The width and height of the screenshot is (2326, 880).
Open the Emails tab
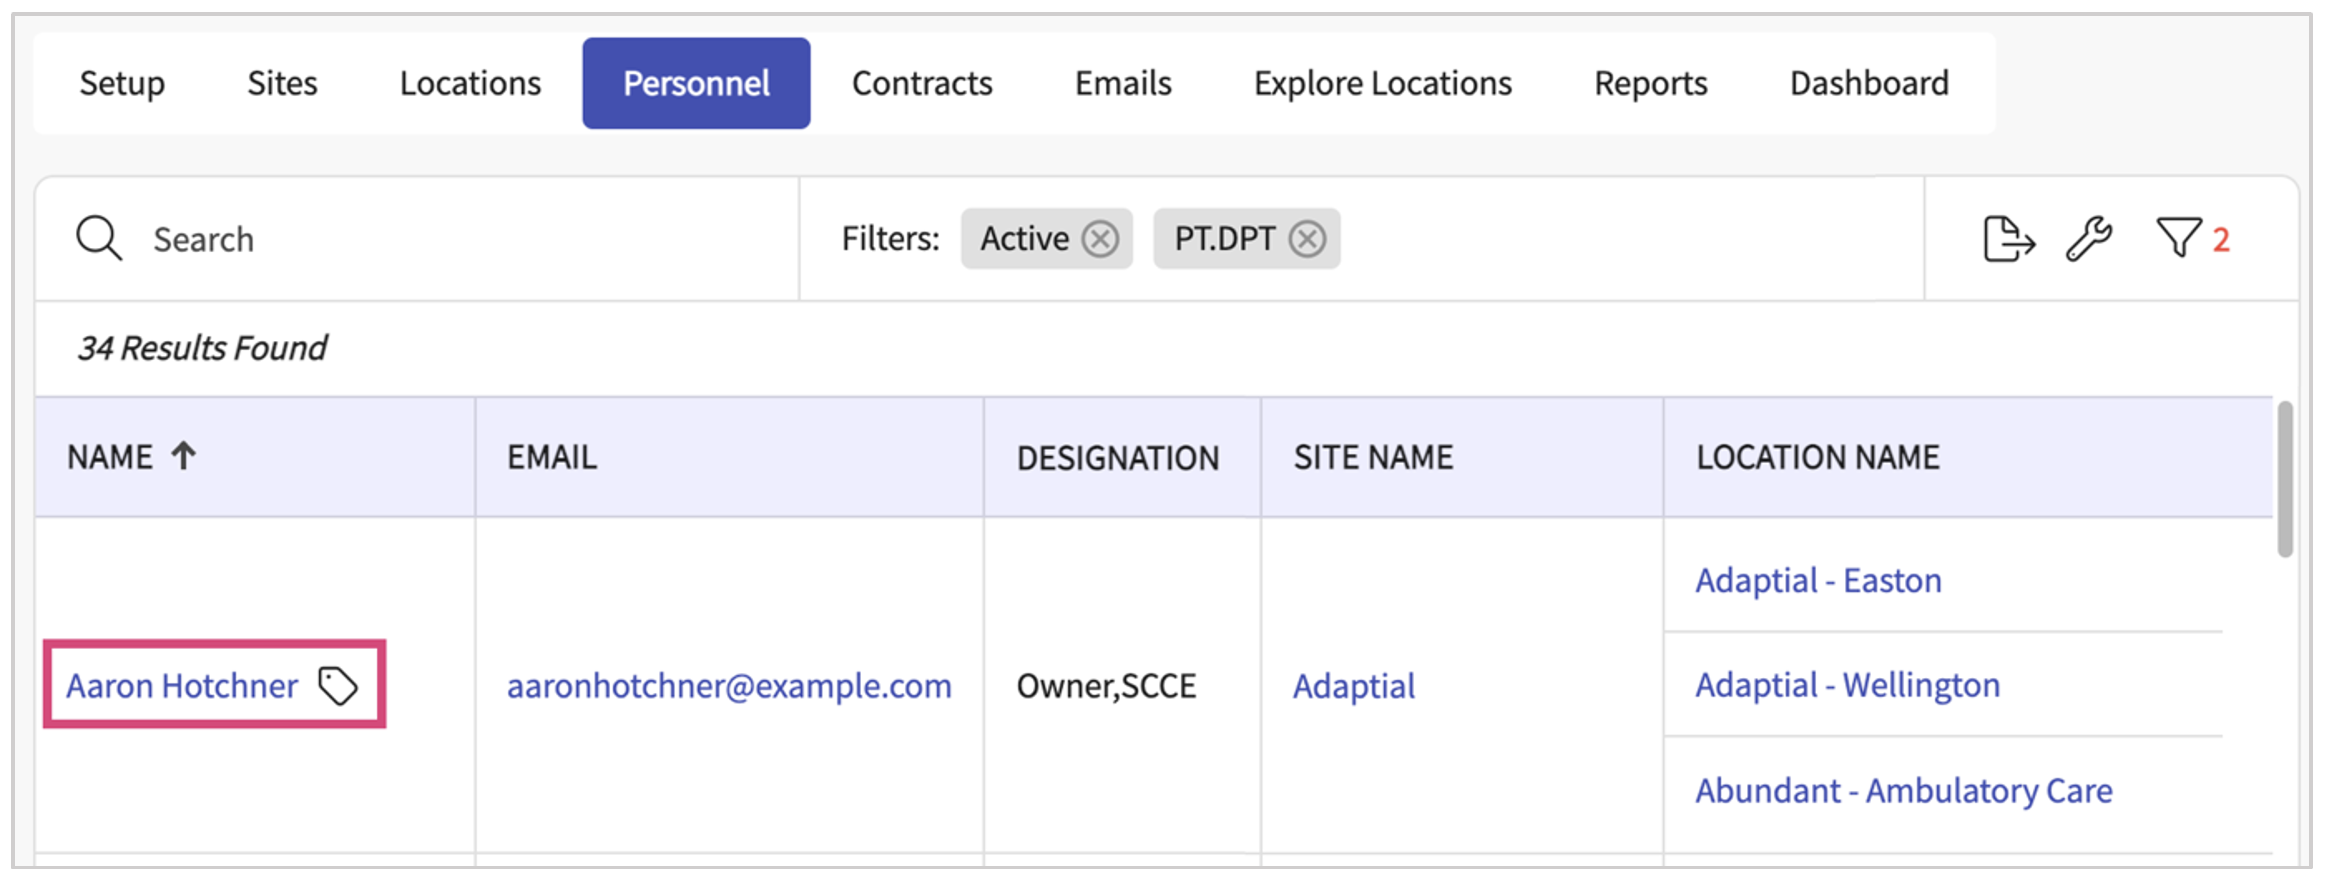tap(1123, 83)
